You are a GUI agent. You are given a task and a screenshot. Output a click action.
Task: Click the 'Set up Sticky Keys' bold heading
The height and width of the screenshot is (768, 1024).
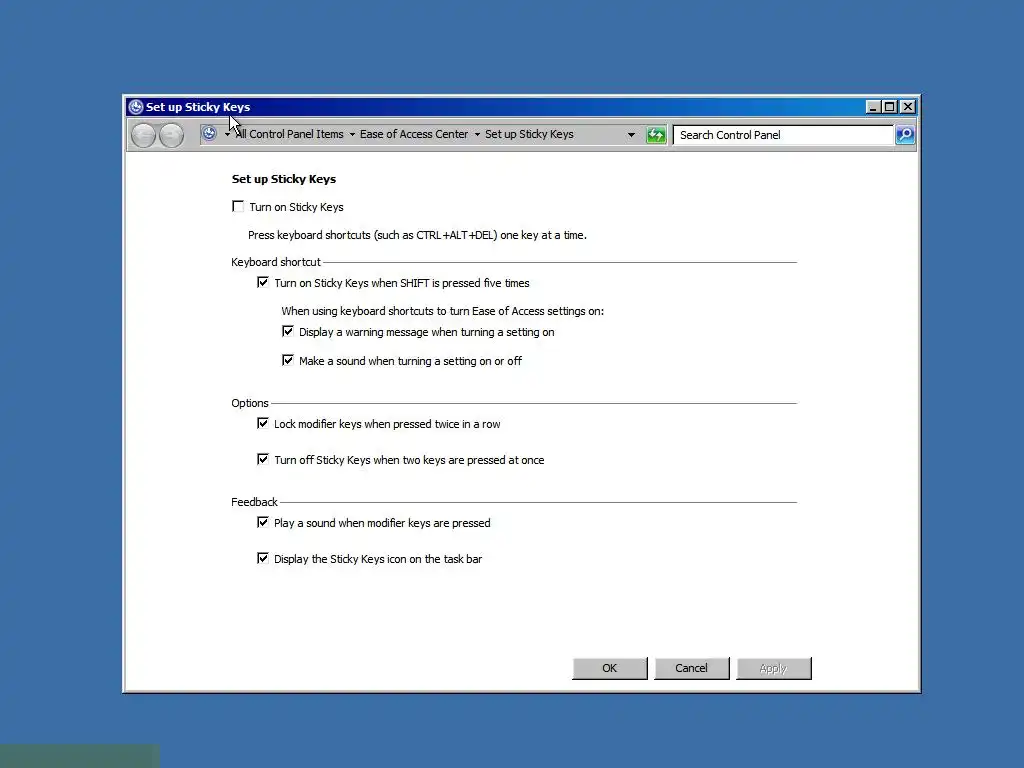(x=283, y=179)
